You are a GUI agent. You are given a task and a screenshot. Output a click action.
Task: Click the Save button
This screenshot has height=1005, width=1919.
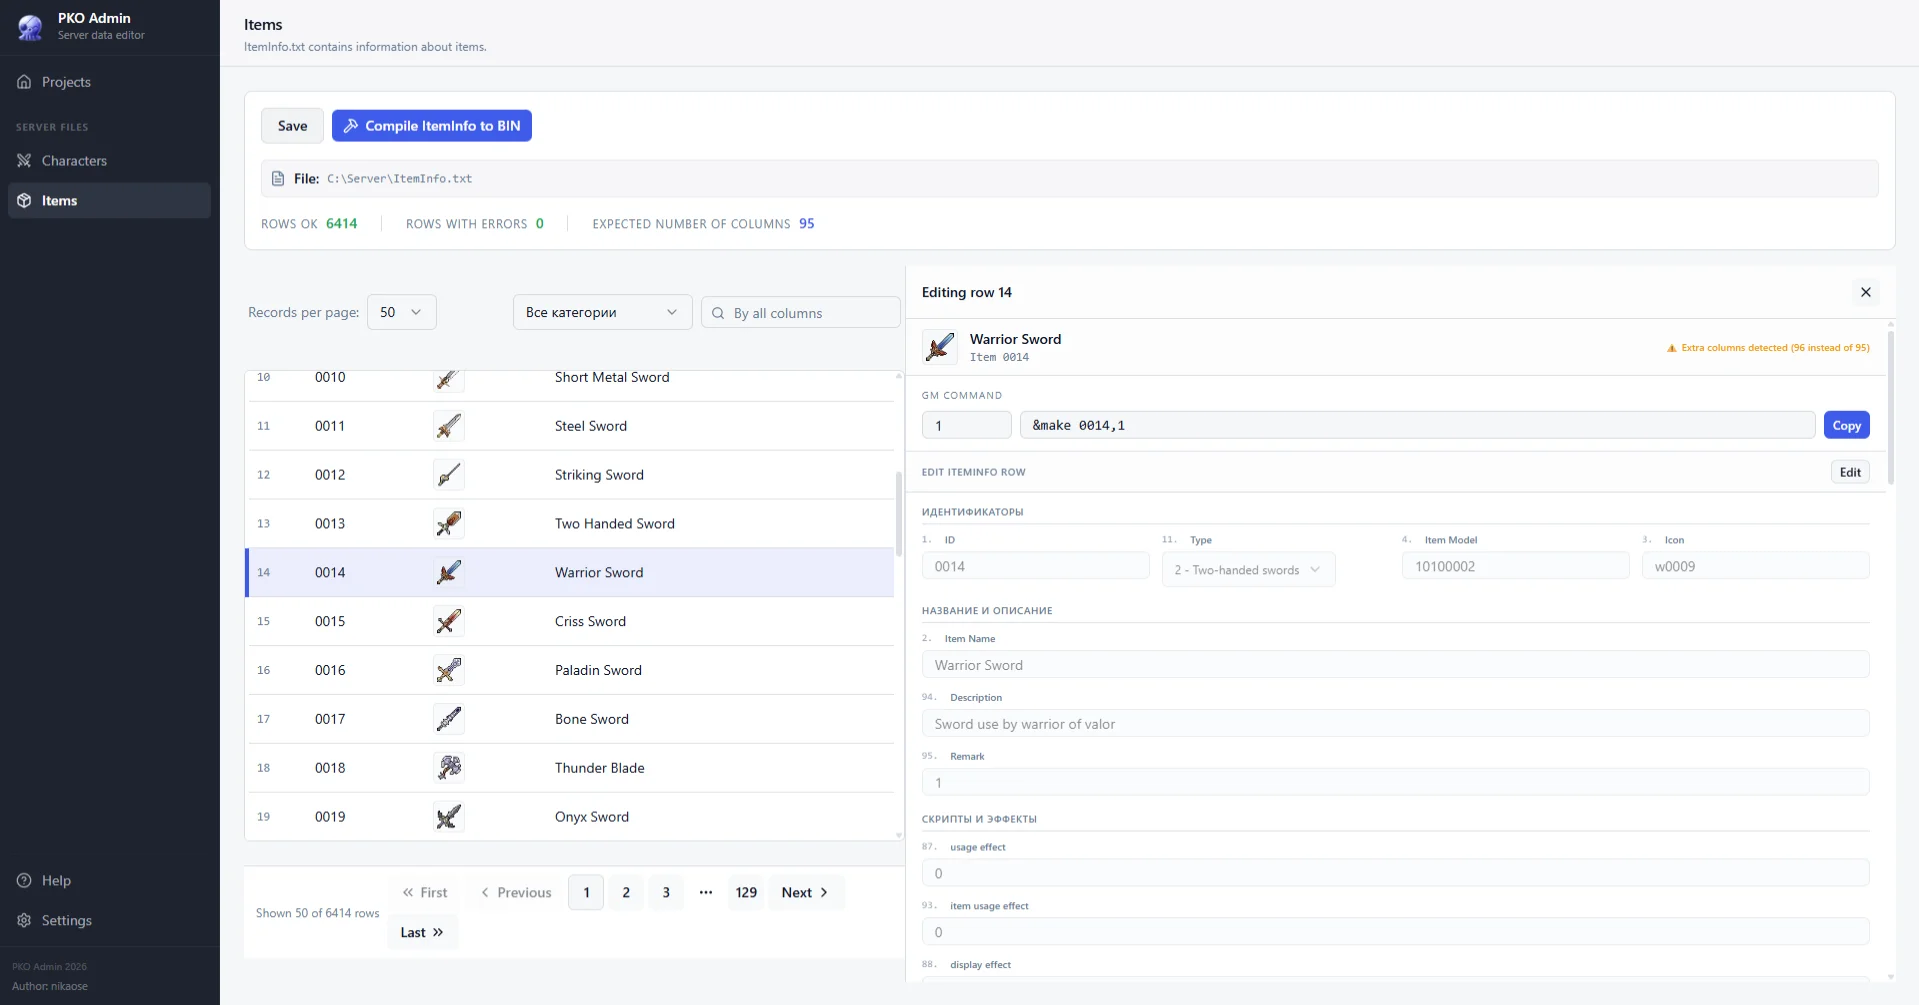(292, 126)
